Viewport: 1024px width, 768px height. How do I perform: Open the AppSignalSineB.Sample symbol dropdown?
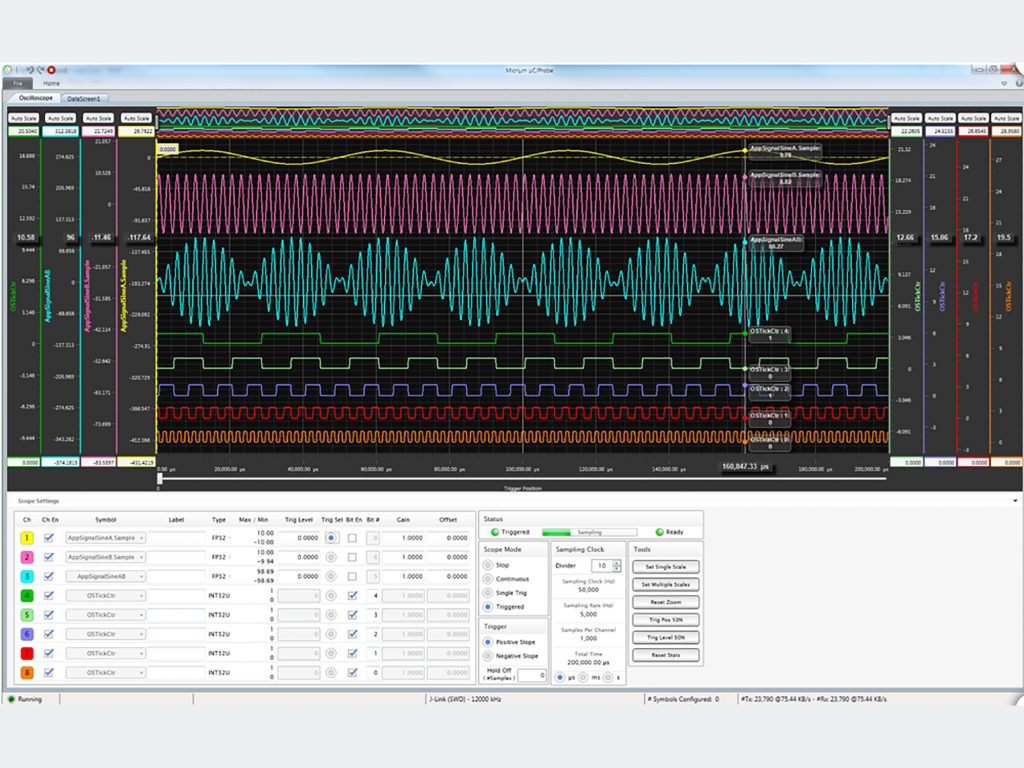click(x=105, y=557)
